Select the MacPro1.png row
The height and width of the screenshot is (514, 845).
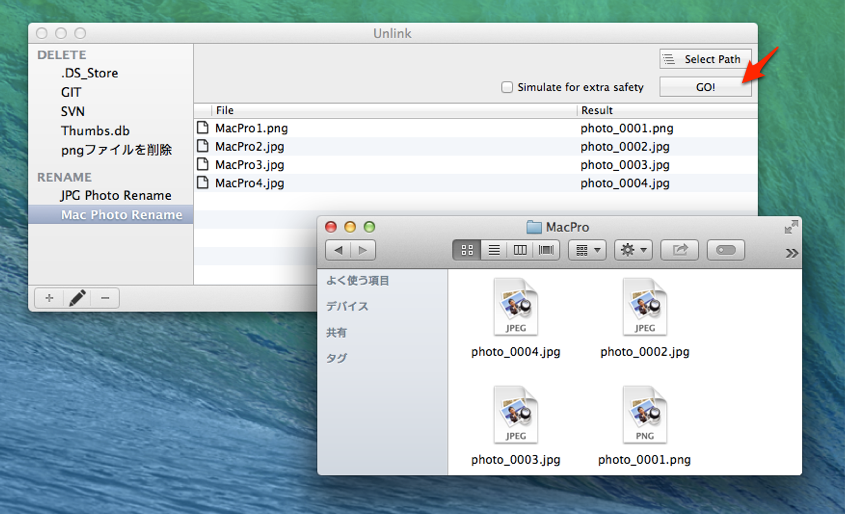coord(475,128)
